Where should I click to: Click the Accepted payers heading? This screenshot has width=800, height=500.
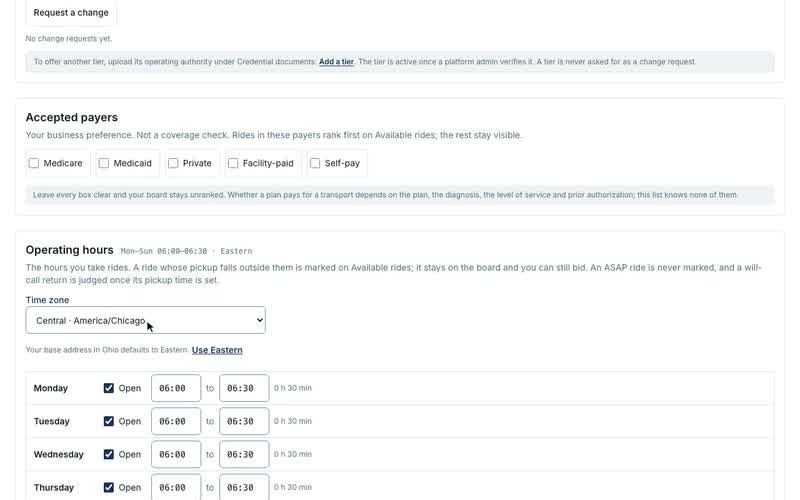pos(71,117)
